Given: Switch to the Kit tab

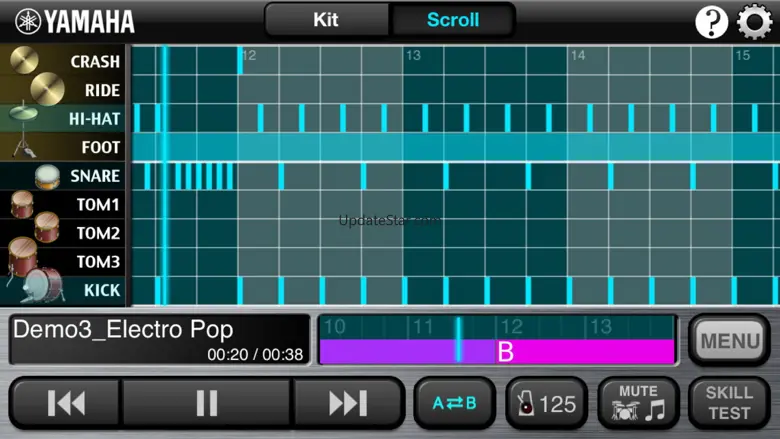Looking at the screenshot, I should pos(326,20).
